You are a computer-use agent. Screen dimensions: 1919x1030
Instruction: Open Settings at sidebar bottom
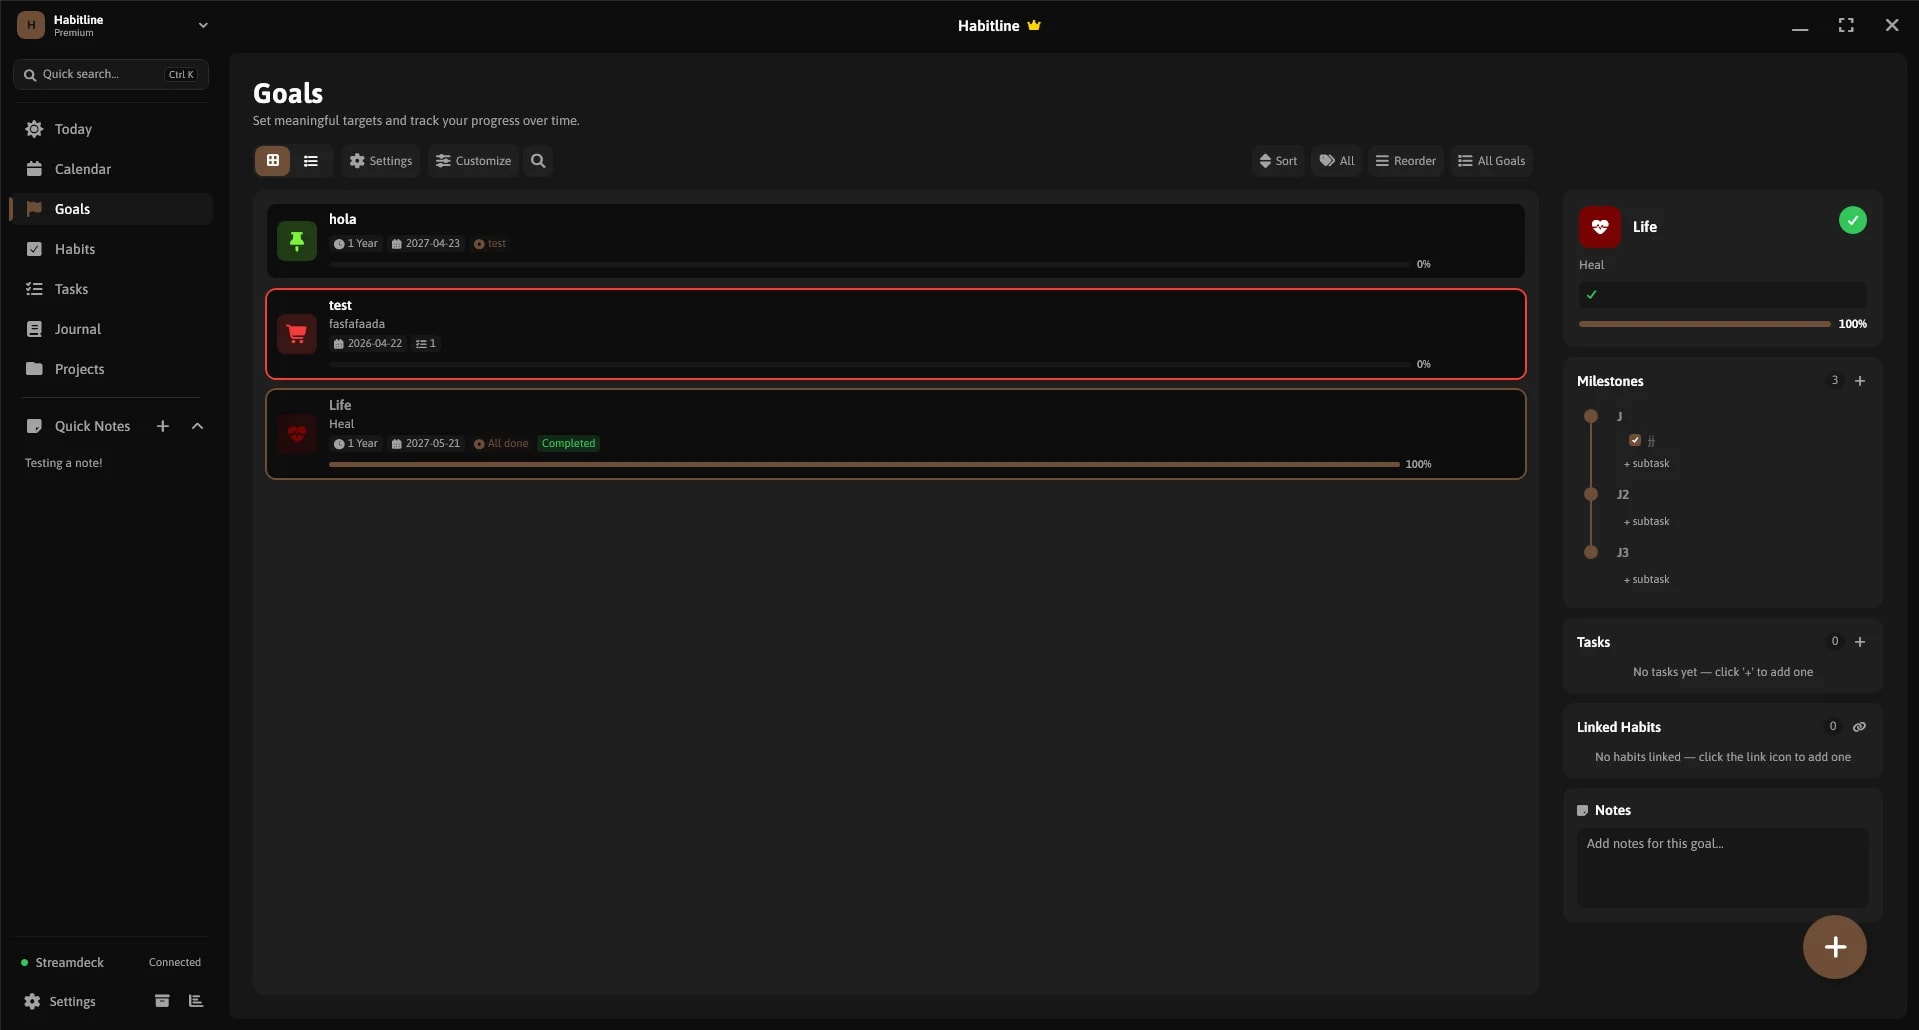[60, 1001]
